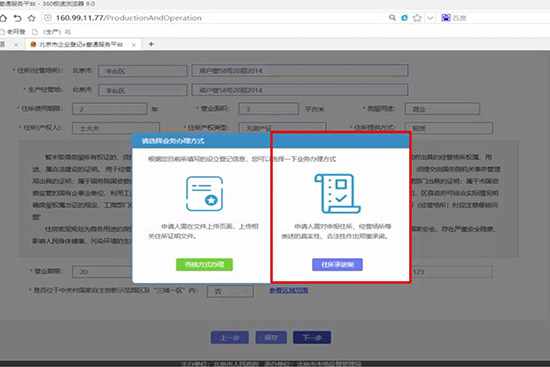Open the 住所 district dropdown showing 丰台区
Viewport: 550px width, 367px height.
click(x=143, y=71)
